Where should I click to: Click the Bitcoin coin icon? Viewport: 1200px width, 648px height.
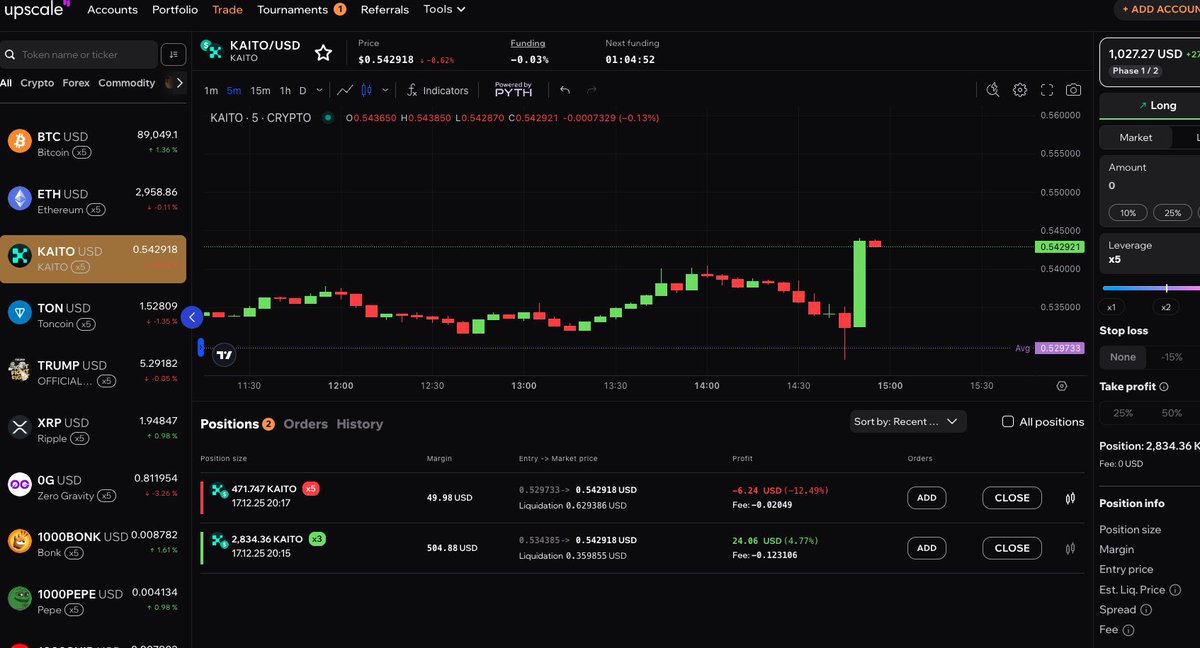[x=19, y=142]
